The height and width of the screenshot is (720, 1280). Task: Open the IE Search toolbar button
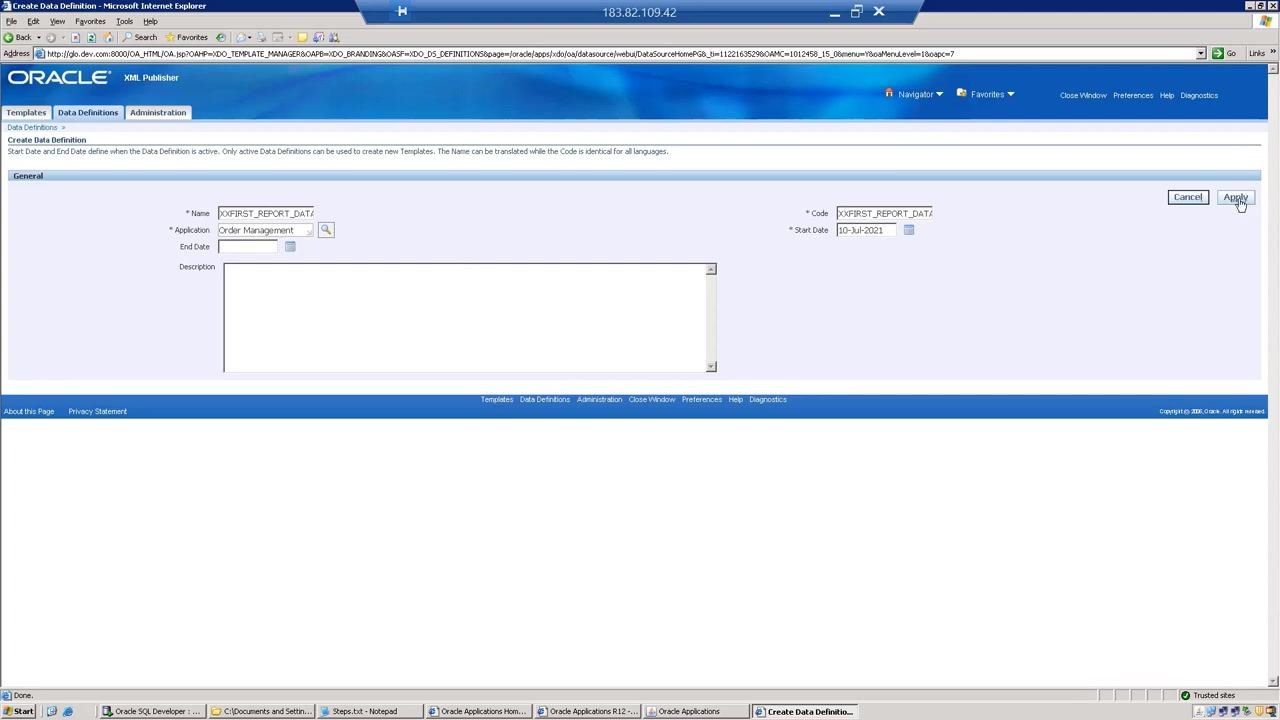(140, 37)
